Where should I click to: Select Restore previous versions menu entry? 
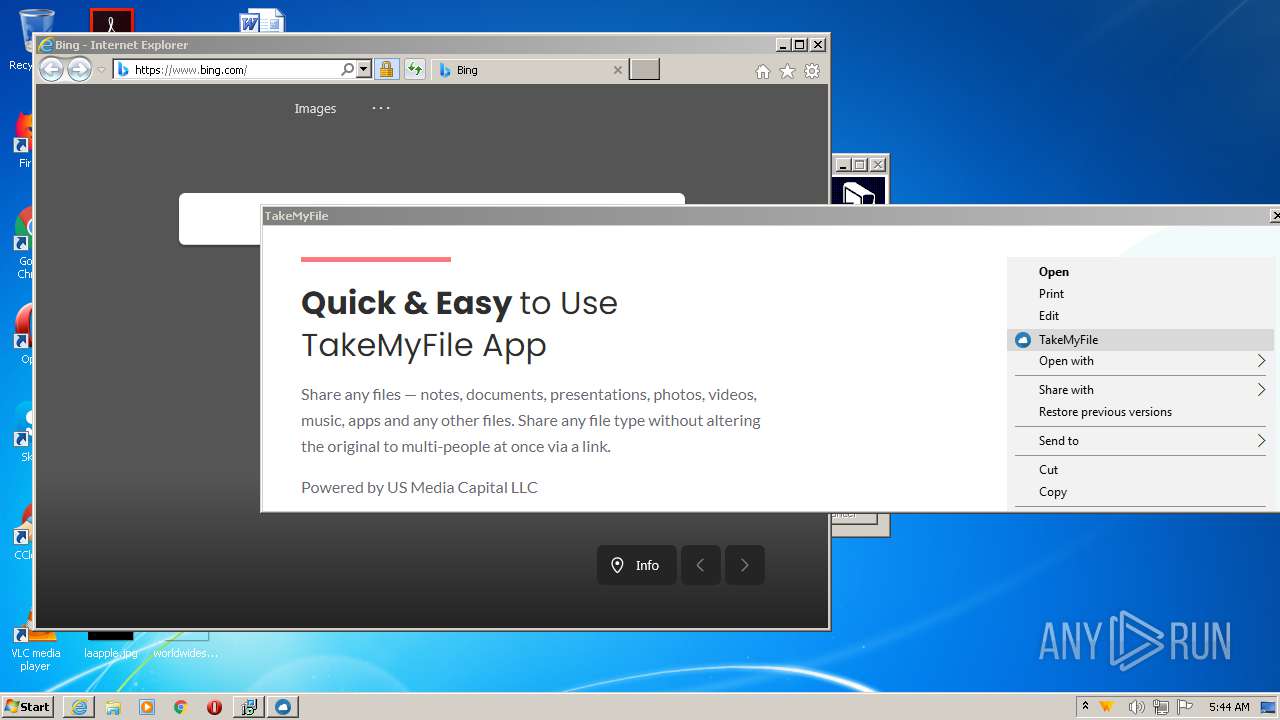(1142, 412)
